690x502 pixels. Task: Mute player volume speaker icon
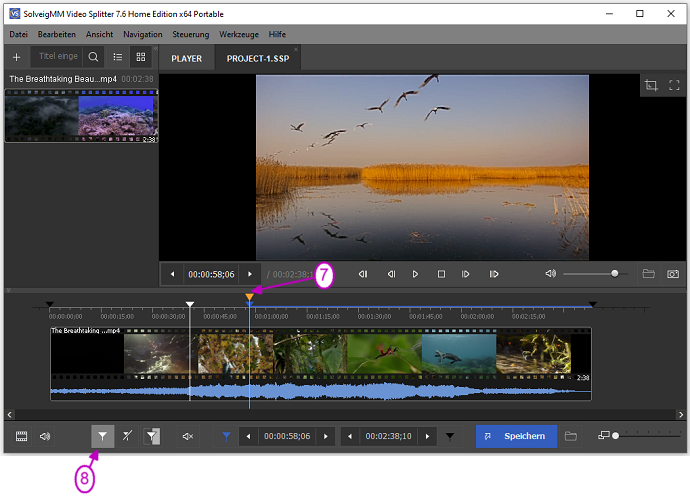[551, 274]
